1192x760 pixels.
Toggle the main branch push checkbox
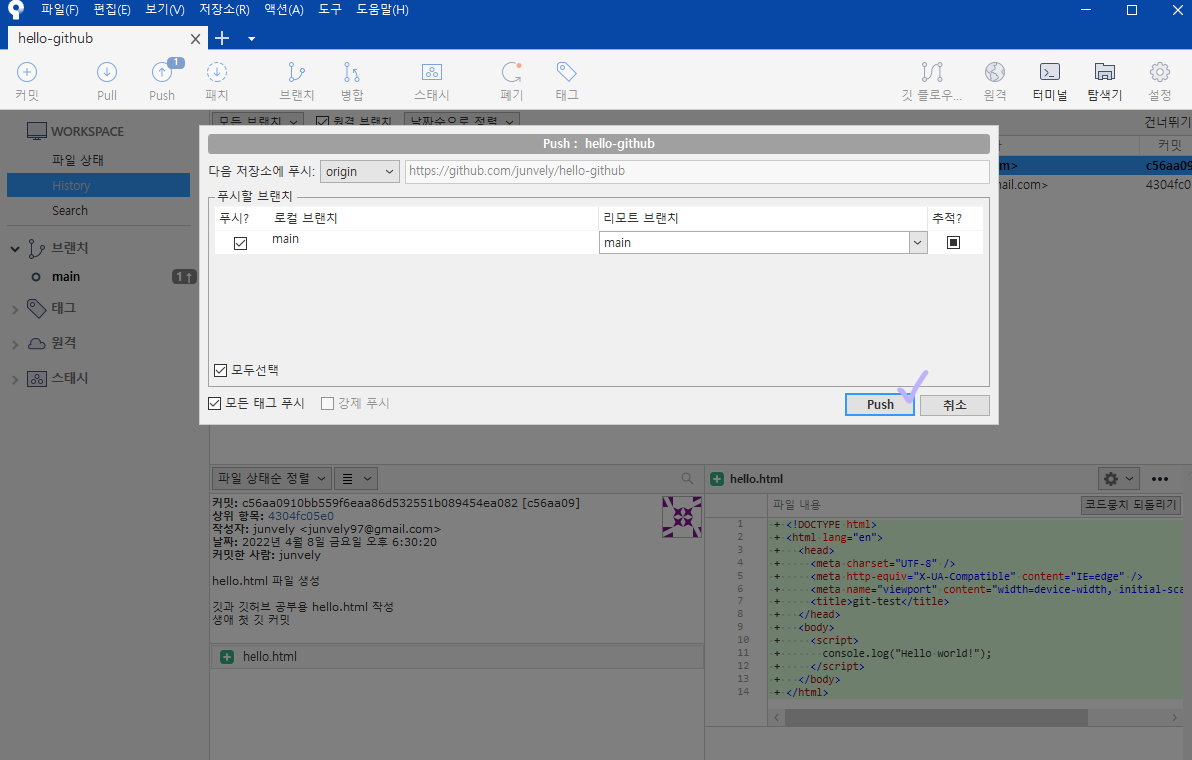[x=240, y=243]
